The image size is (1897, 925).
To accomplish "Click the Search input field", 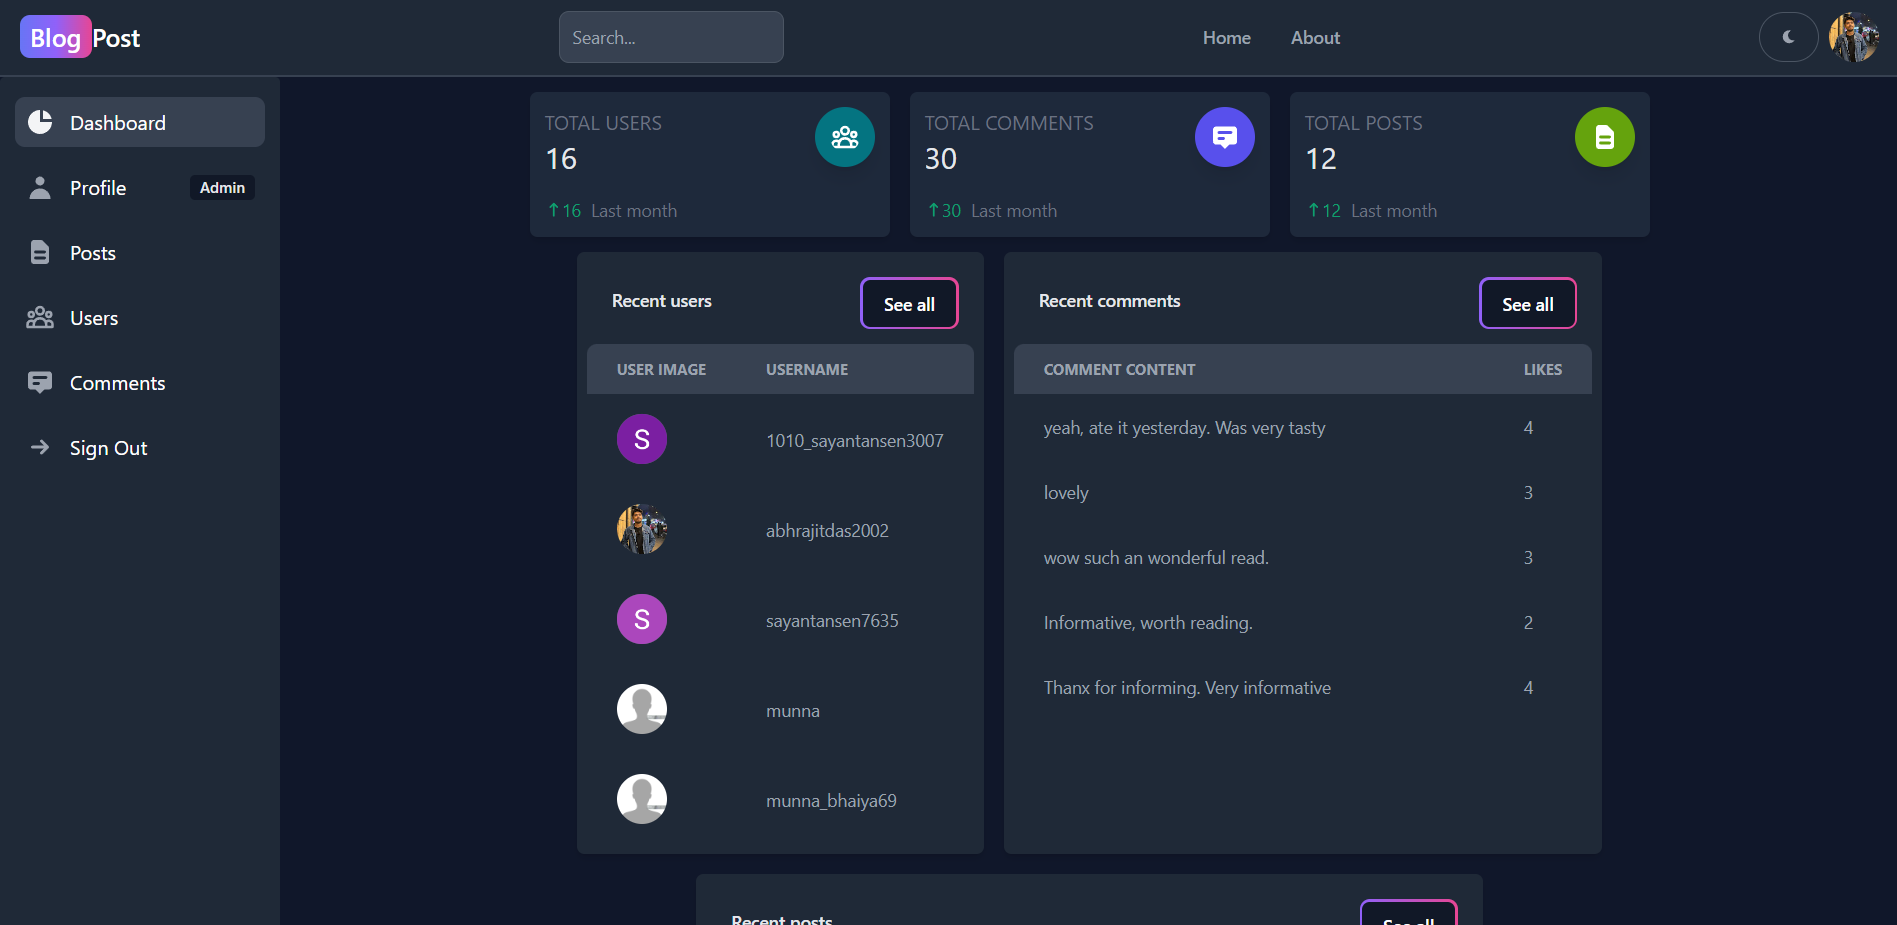I will tap(671, 38).
